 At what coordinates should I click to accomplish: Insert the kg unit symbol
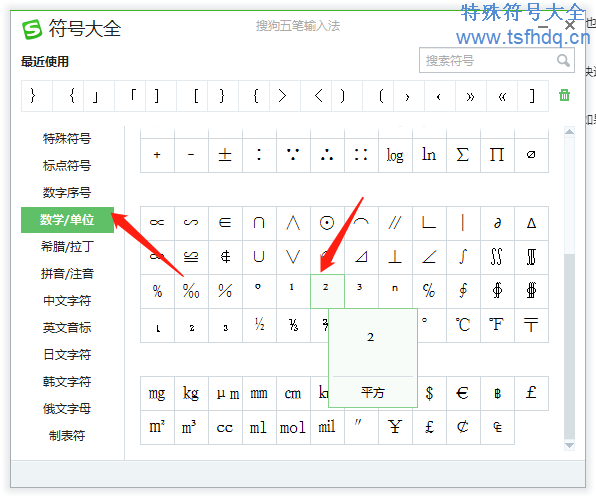coord(191,393)
